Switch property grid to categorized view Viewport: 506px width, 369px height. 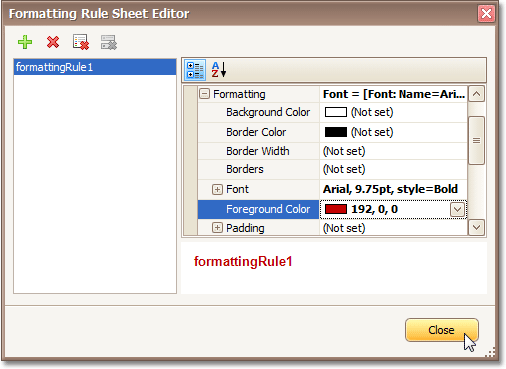195,70
